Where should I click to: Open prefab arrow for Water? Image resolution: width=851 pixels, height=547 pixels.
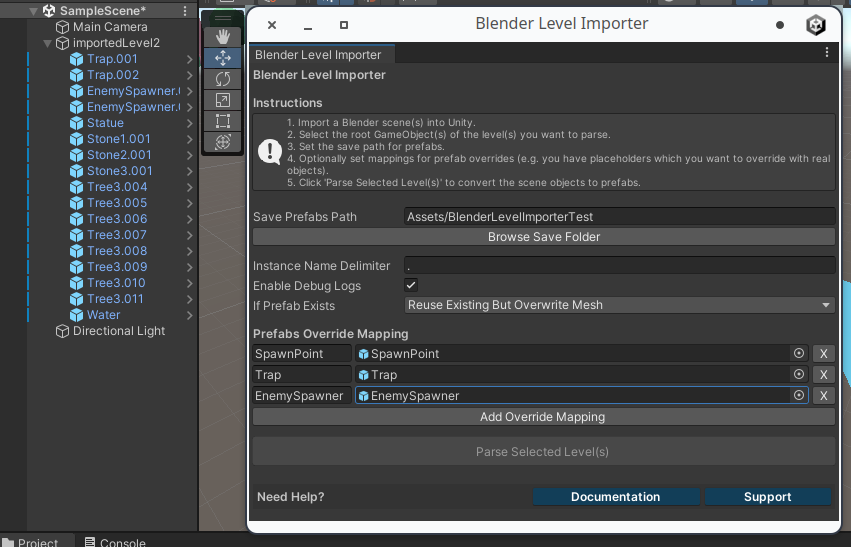189,315
